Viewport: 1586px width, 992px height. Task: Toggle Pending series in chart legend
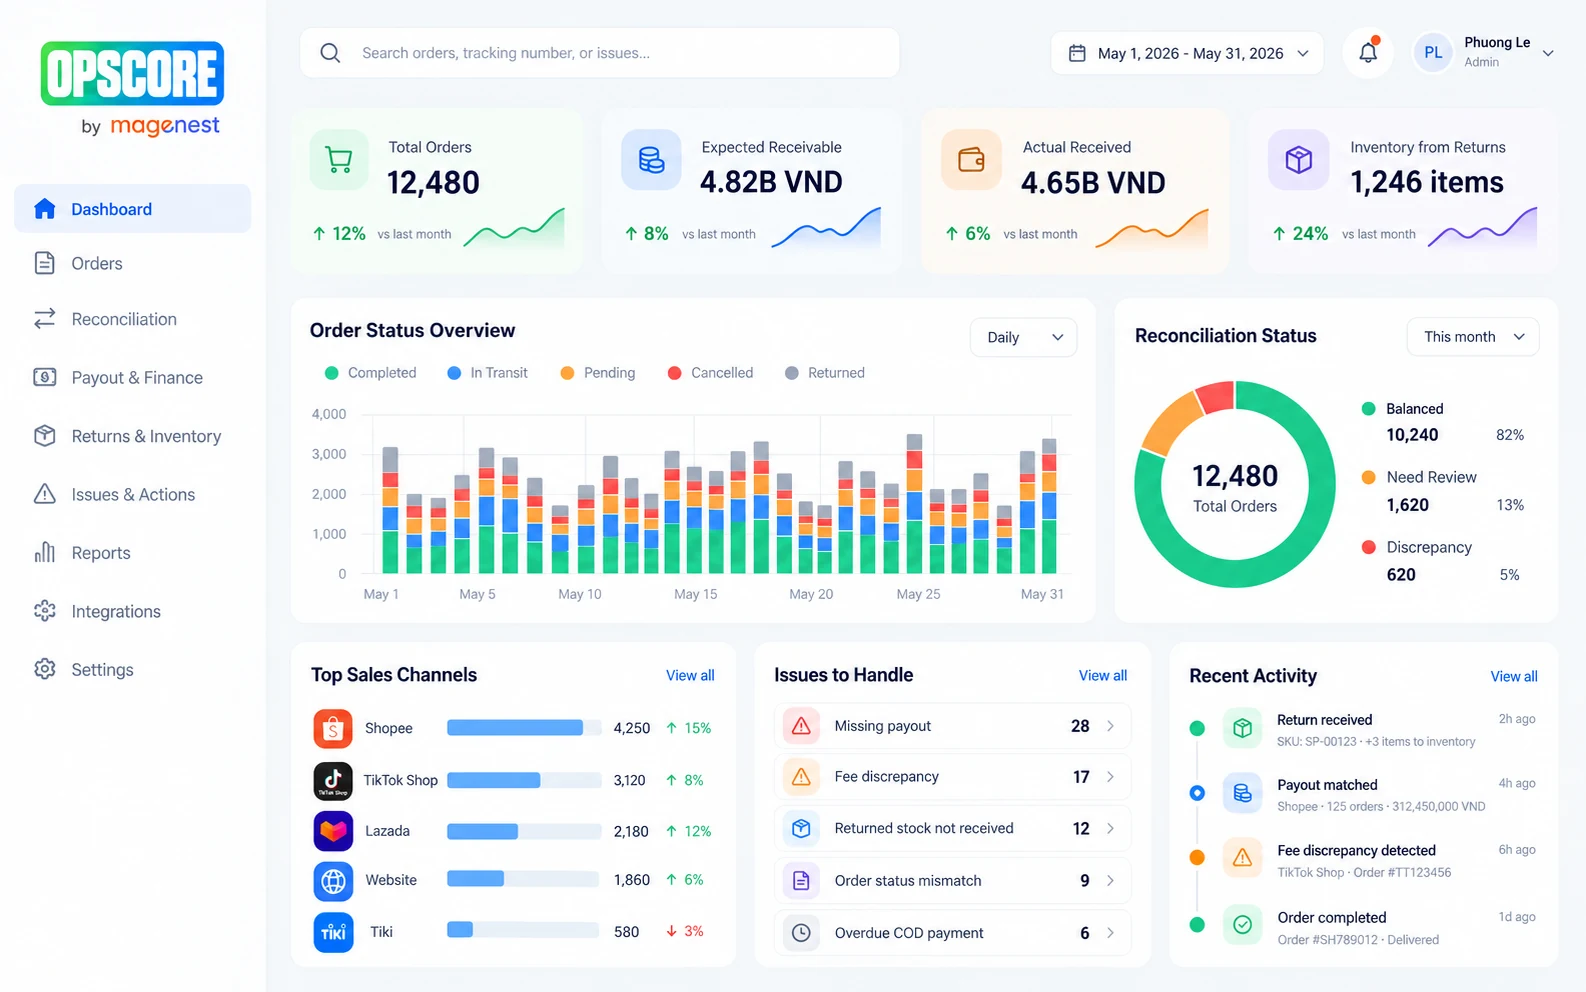point(598,373)
